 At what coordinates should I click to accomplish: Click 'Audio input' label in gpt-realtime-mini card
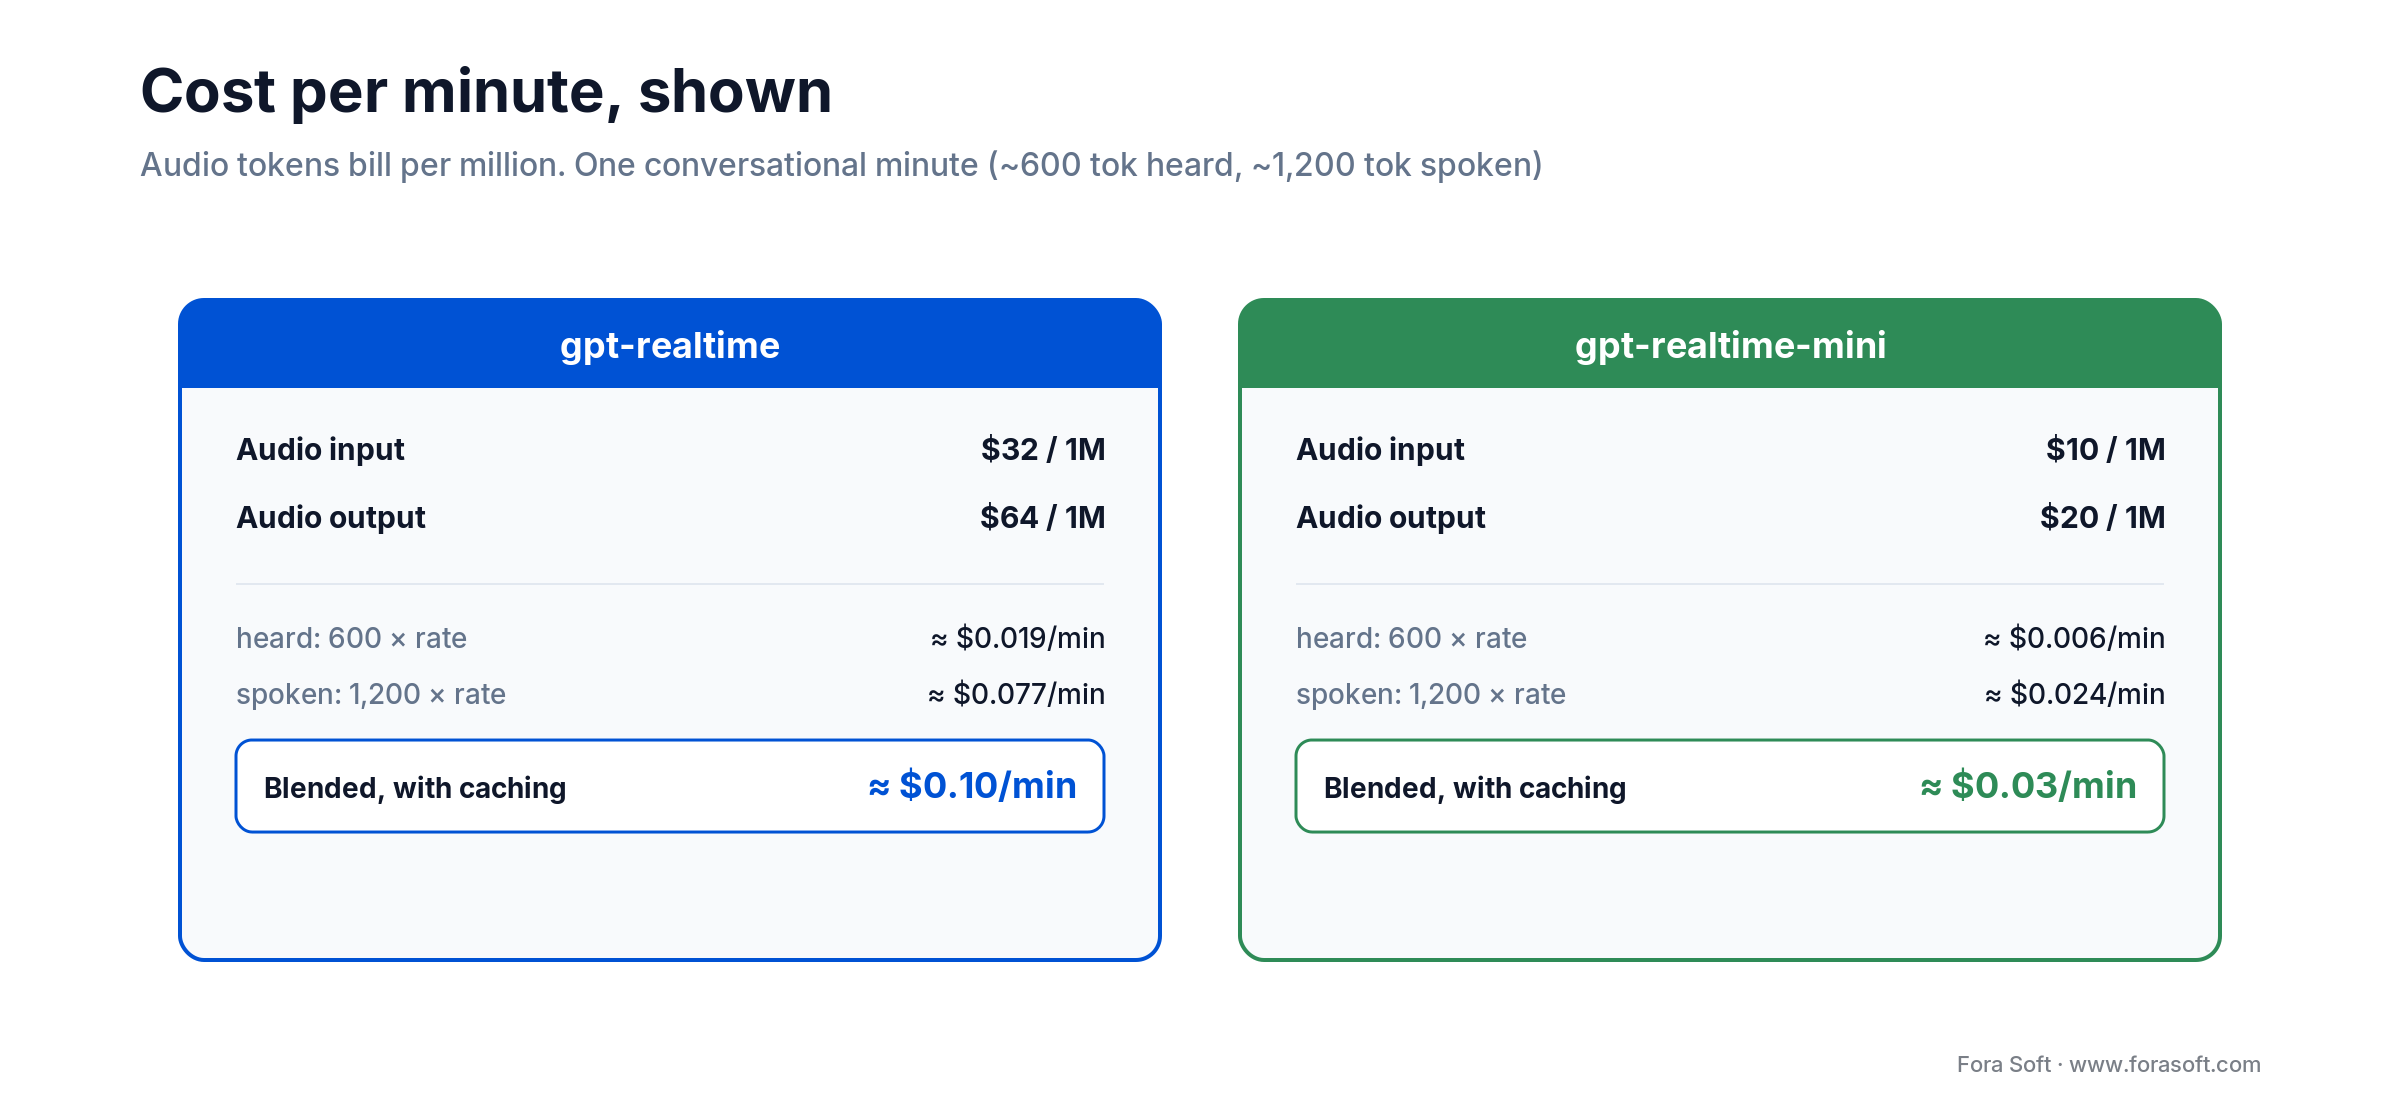(1380, 450)
